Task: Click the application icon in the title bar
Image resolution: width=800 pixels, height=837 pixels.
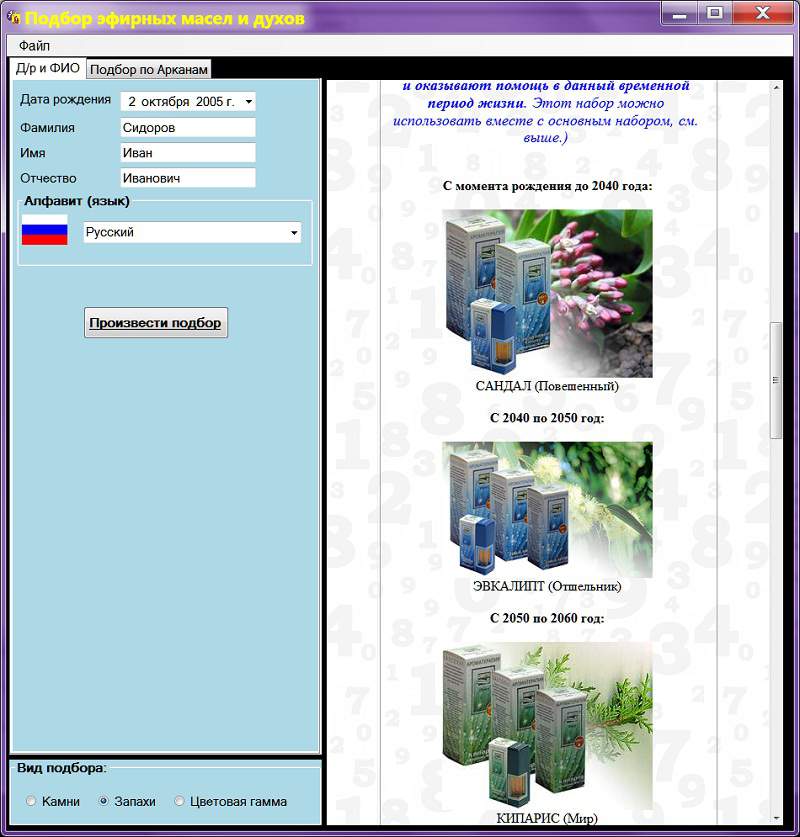Action: [x=14, y=18]
